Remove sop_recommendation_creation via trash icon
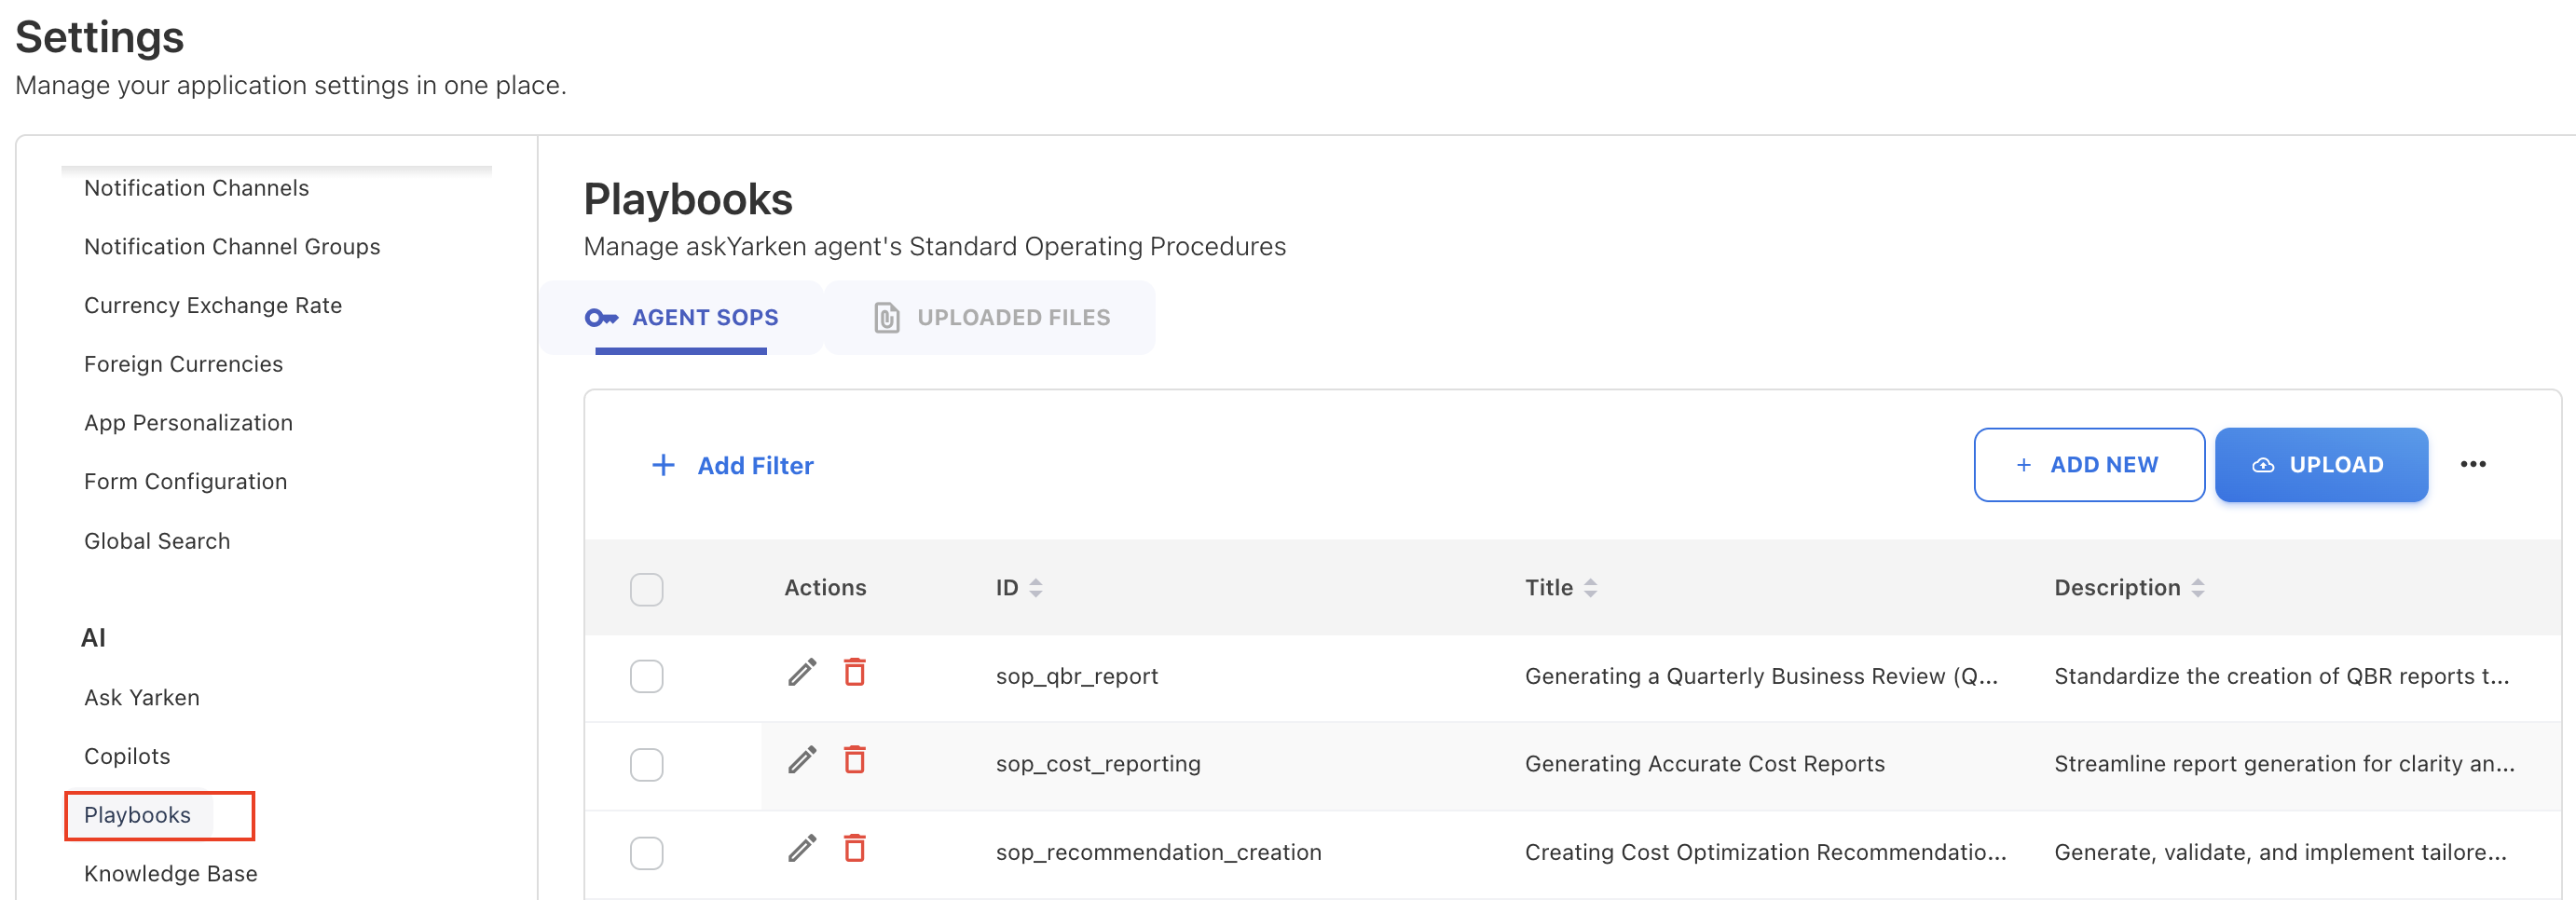The width and height of the screenshot is (2576, 900). [x=854, y=848]
